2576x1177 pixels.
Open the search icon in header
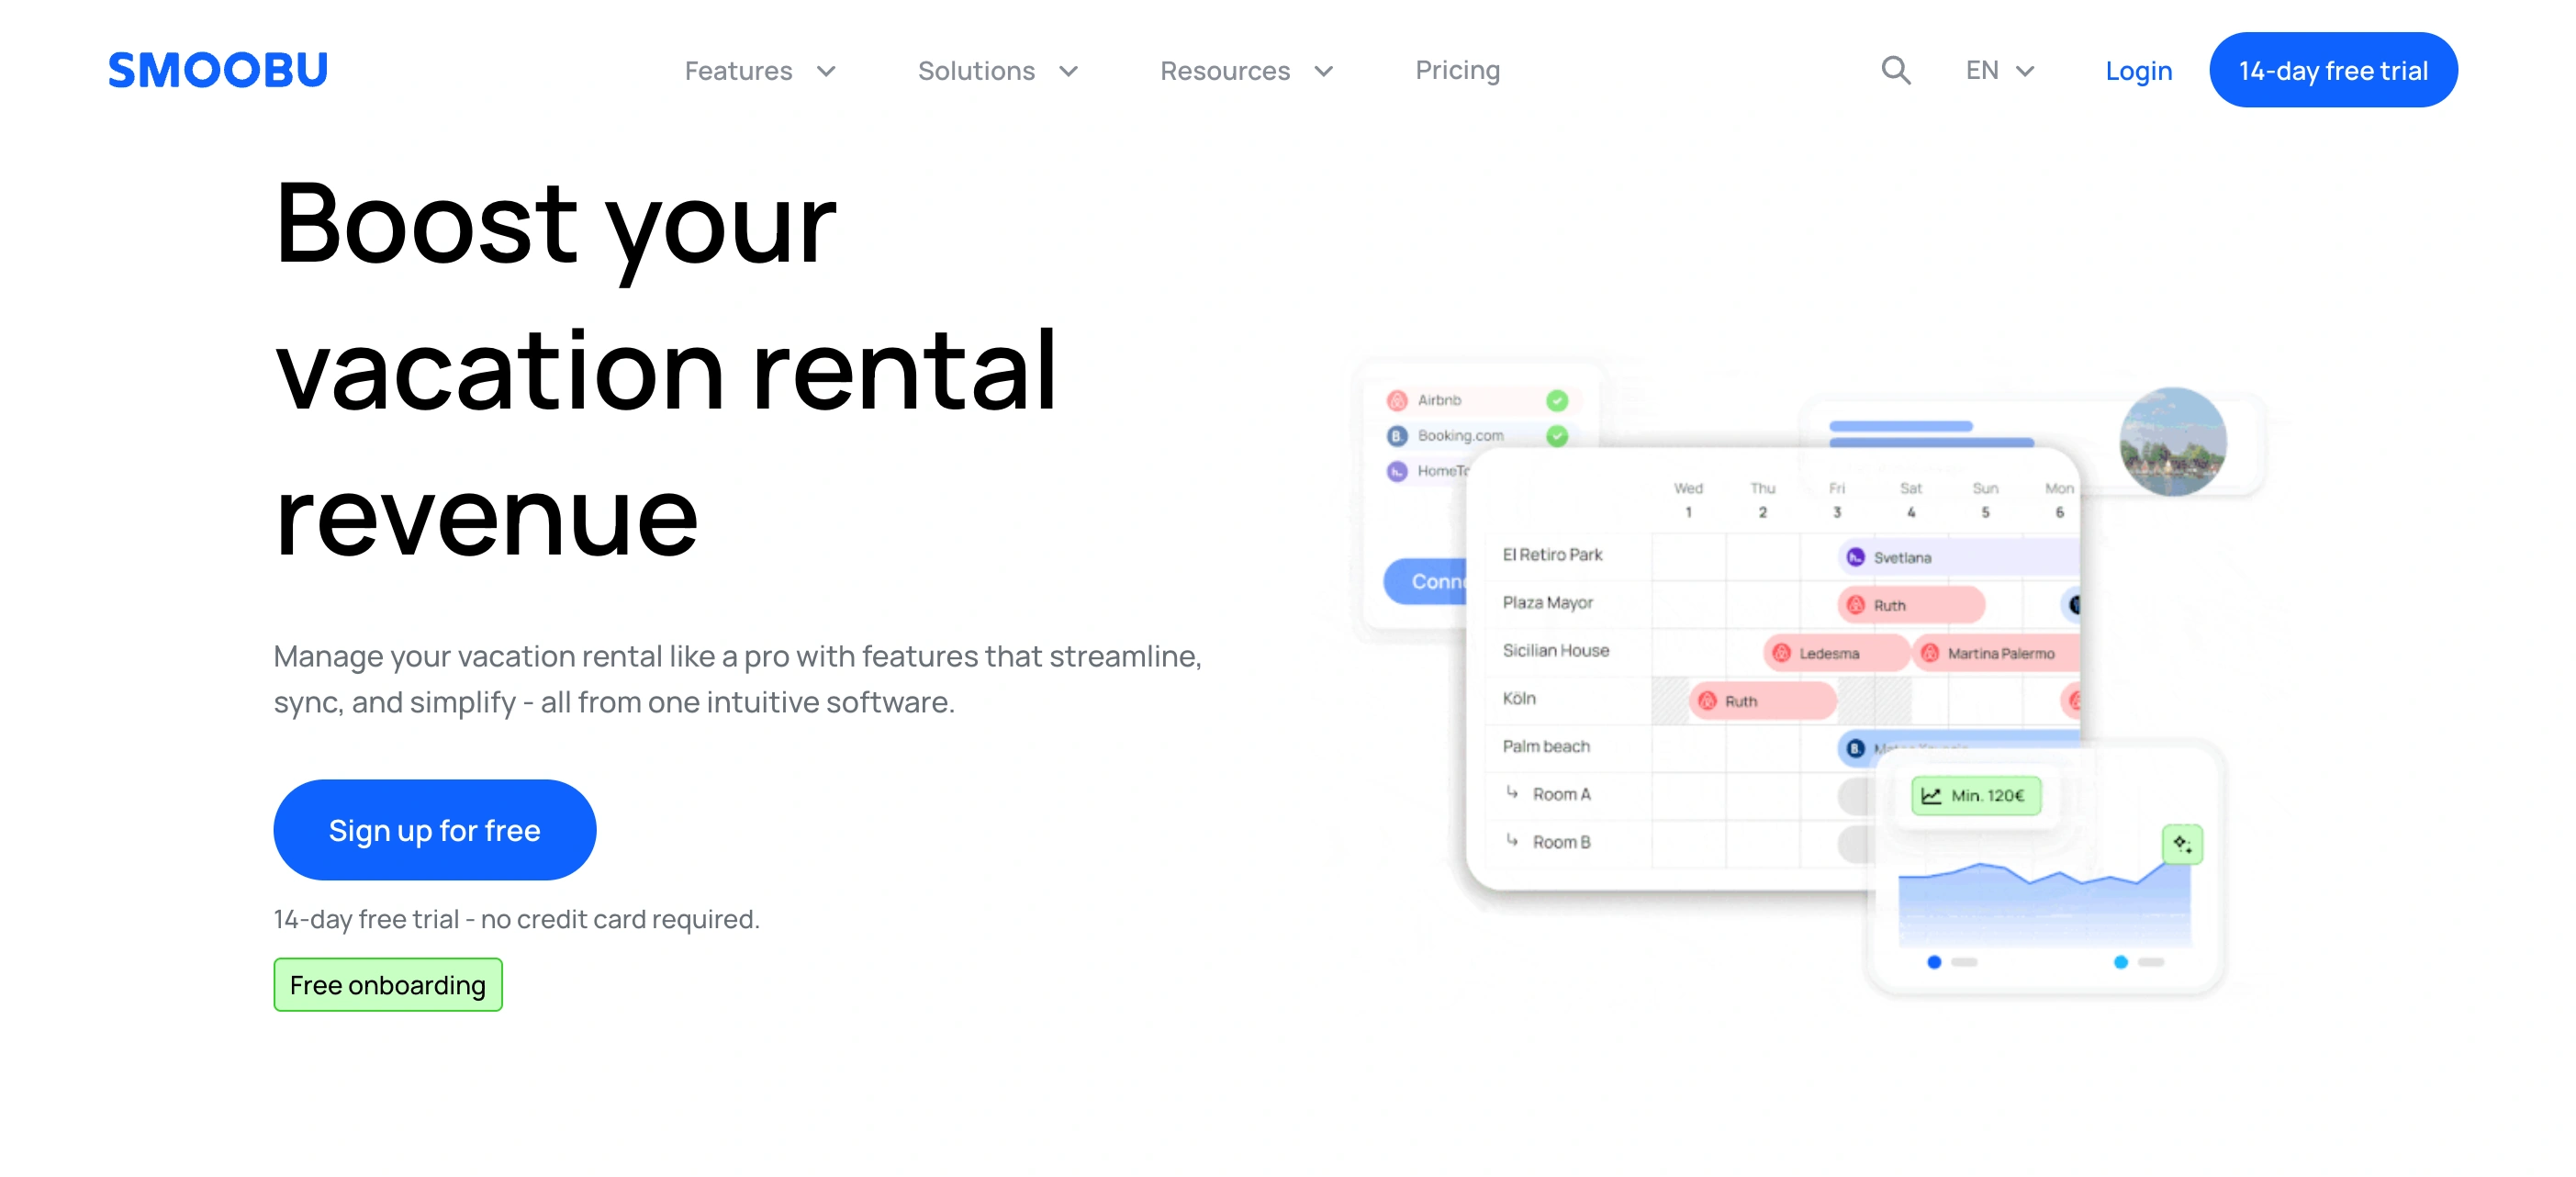[1895, 70]
